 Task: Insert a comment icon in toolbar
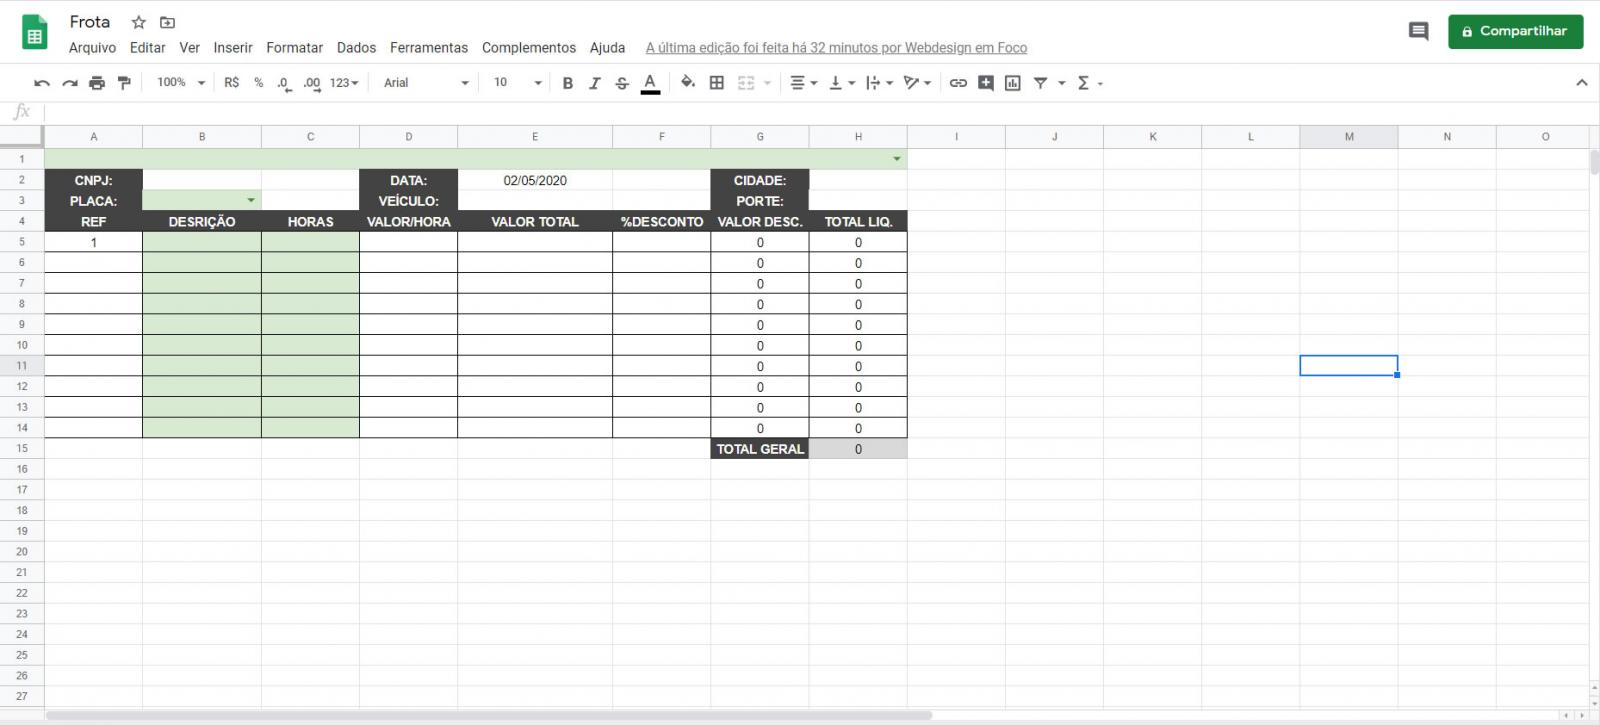[986, 83]
